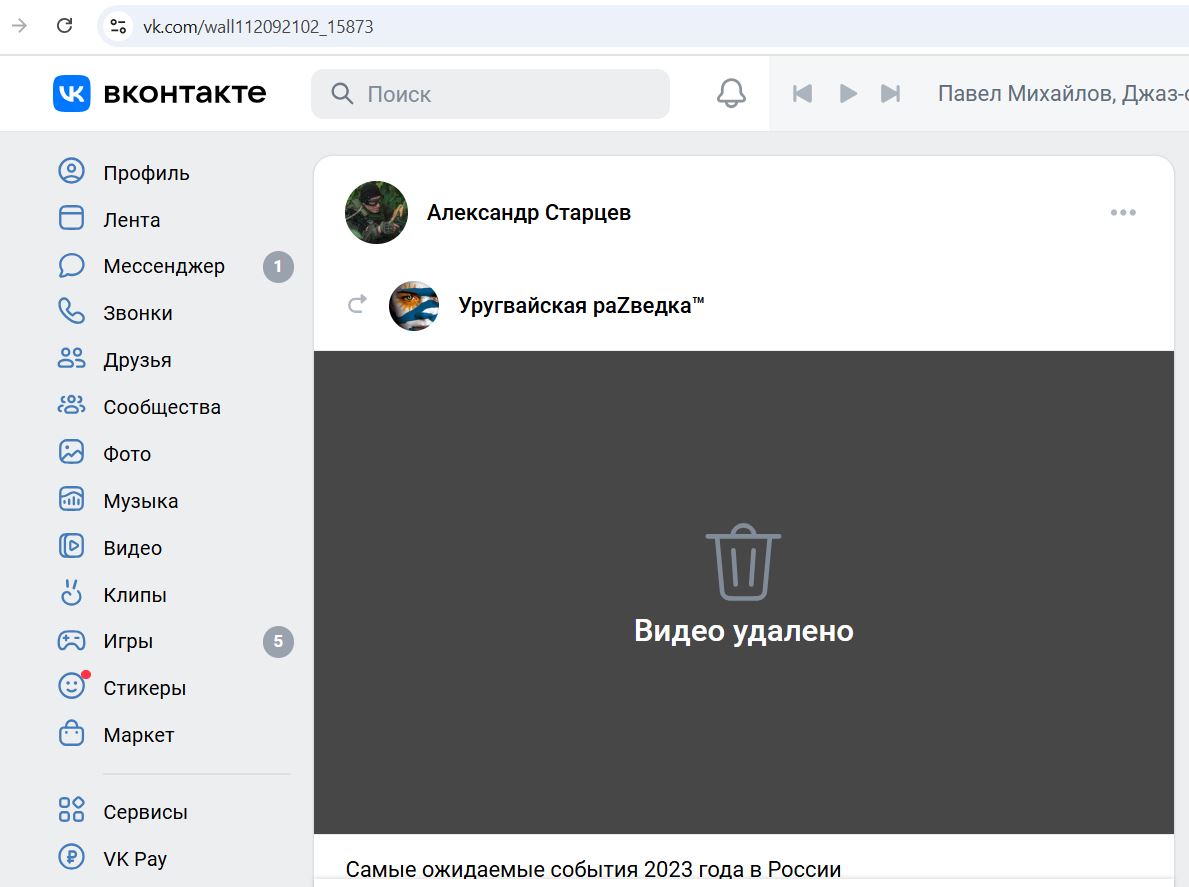Click the VK Pay ruble icon
The image size is (1189, 887).
71,857
